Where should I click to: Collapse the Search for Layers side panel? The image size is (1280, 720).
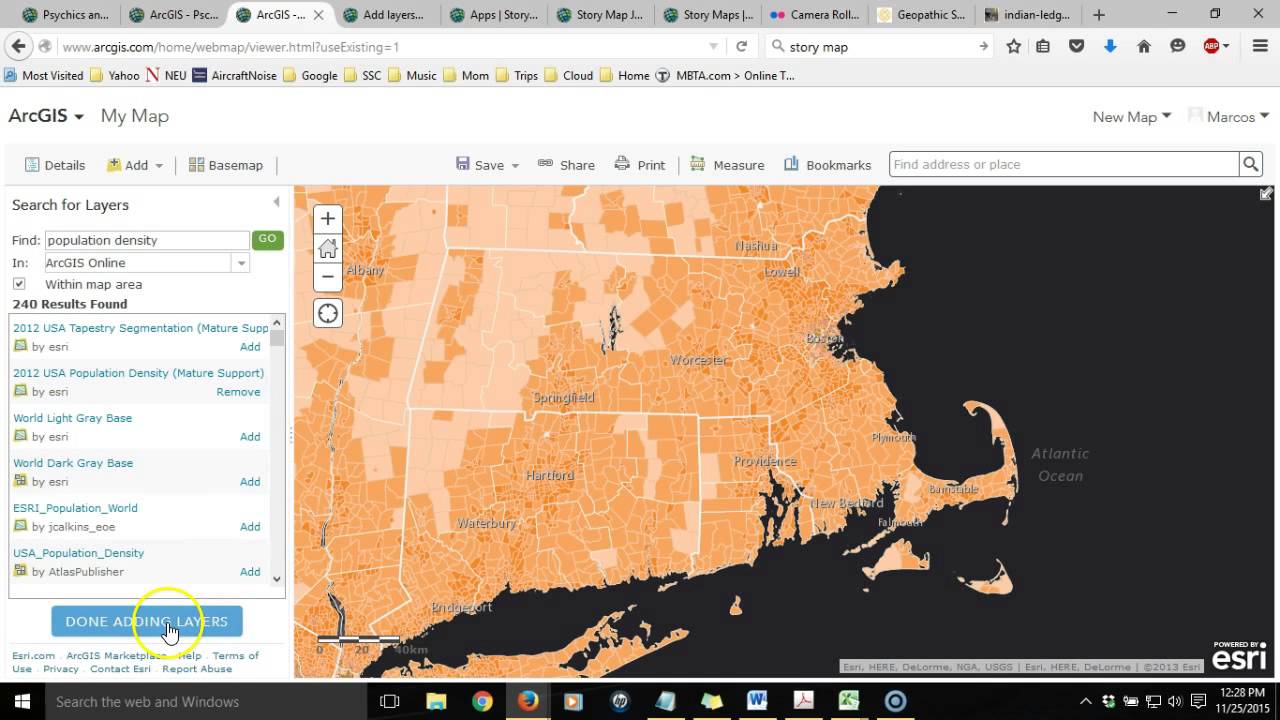pyautogui.click(x=277, y=202)
